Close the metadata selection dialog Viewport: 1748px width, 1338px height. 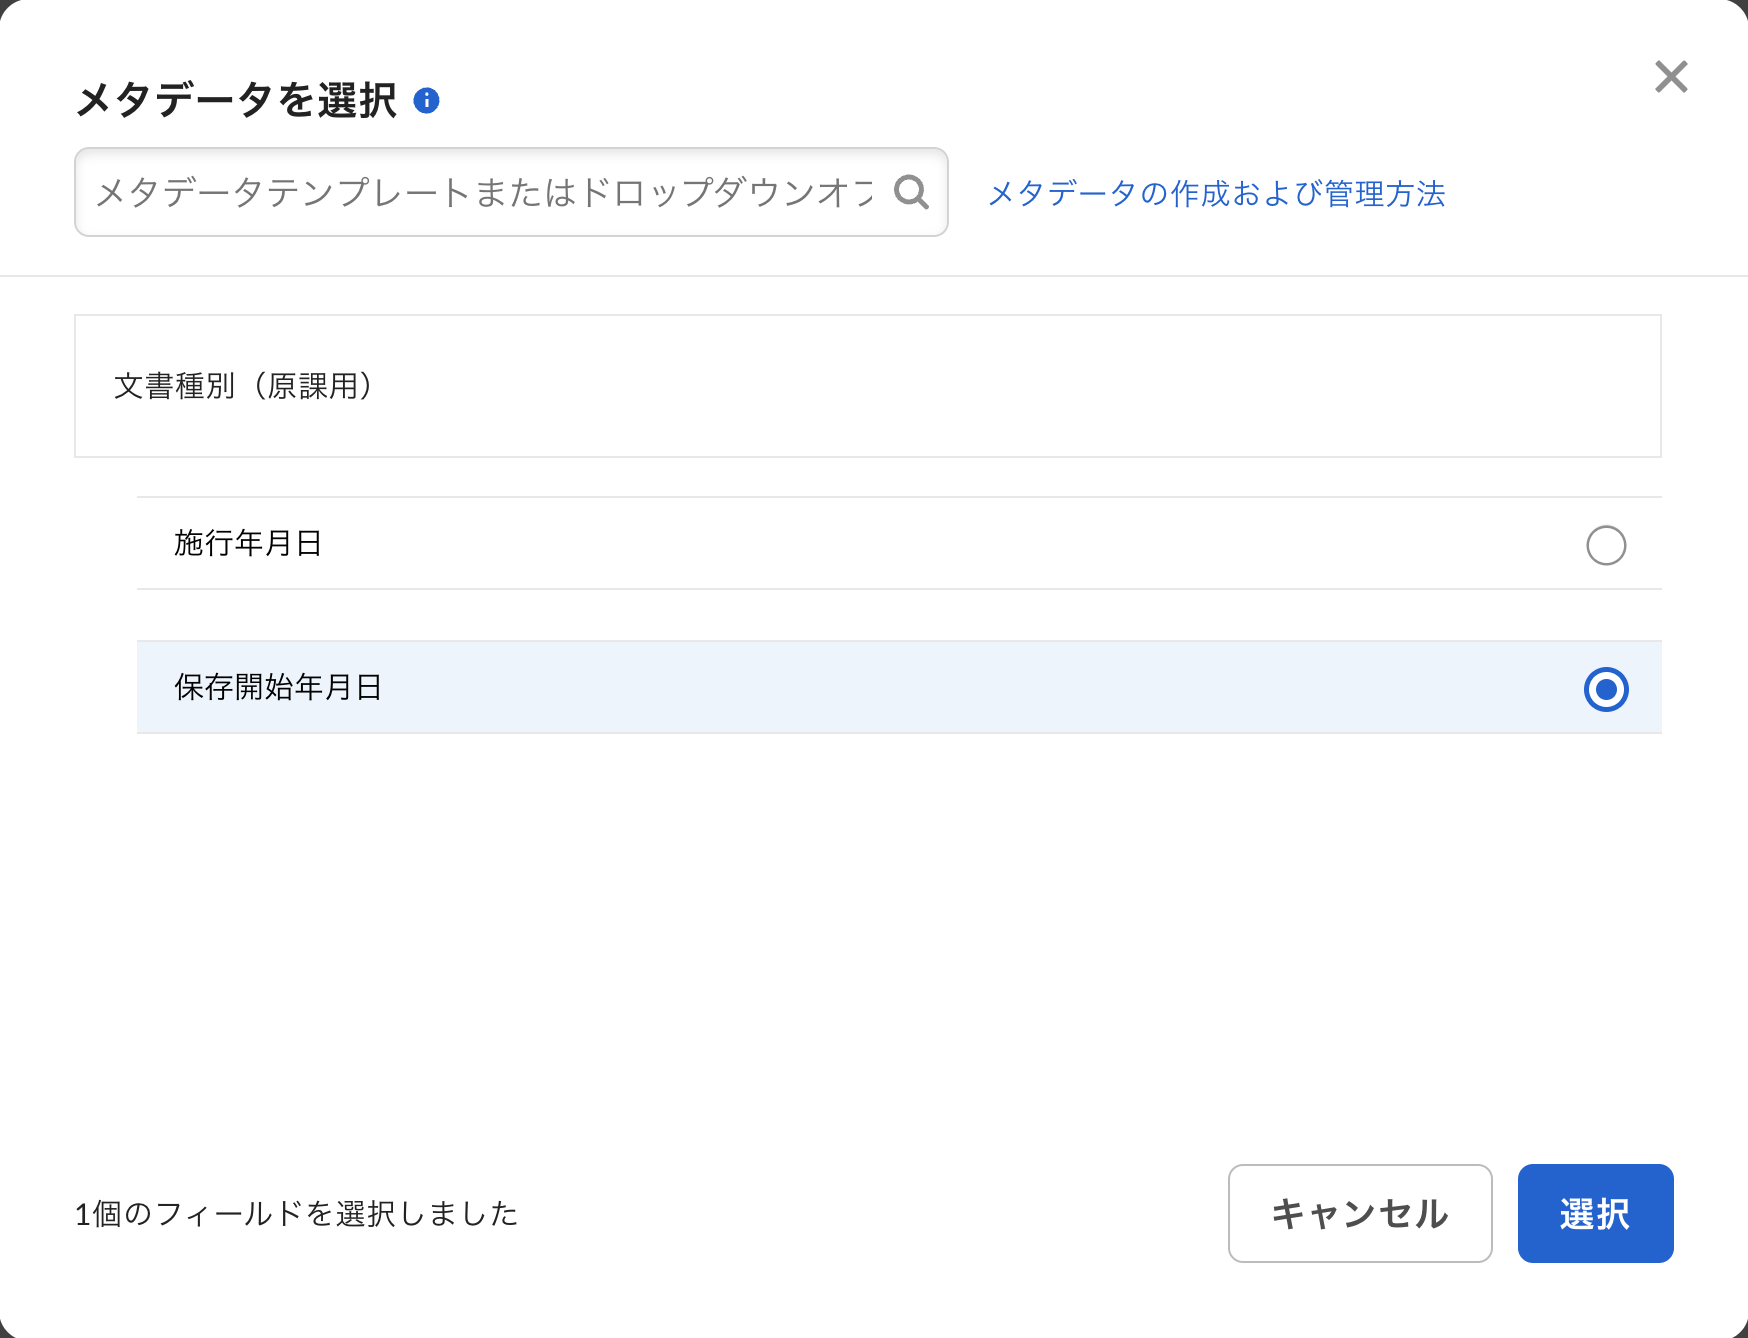tap(1669, 77)
